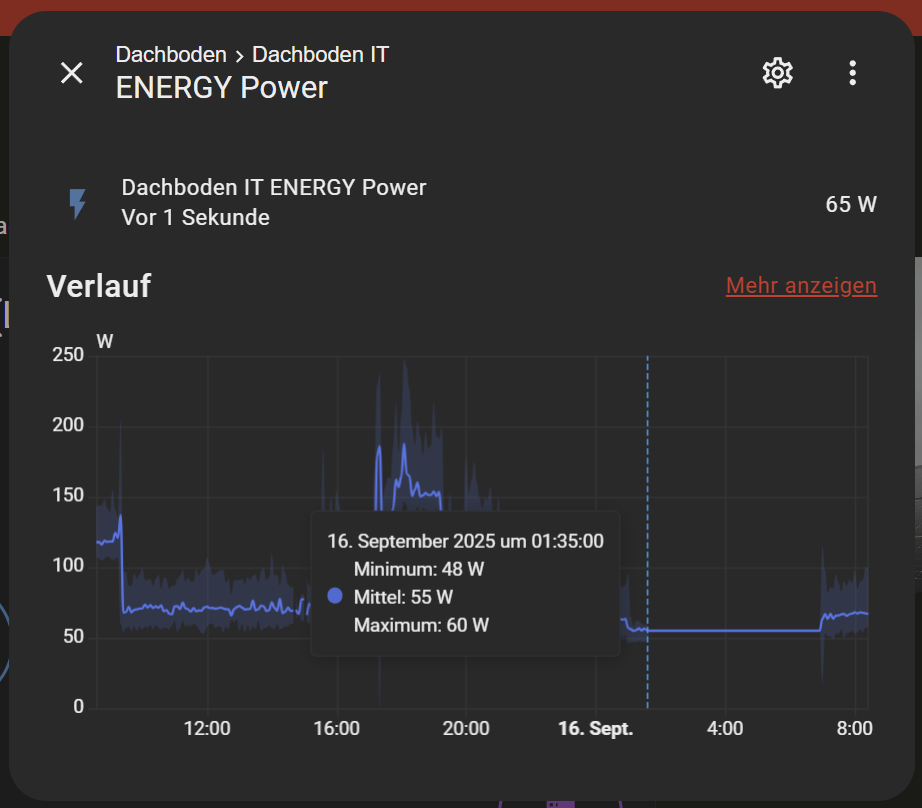Click the blue 'Mittel' series dot
Screen dimensions: 922x808
(335, 596)
